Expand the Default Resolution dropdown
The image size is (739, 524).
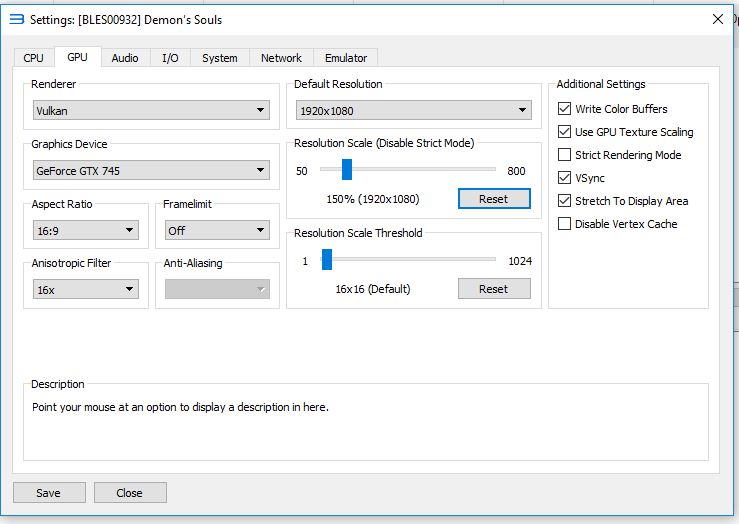pos(413,111)
